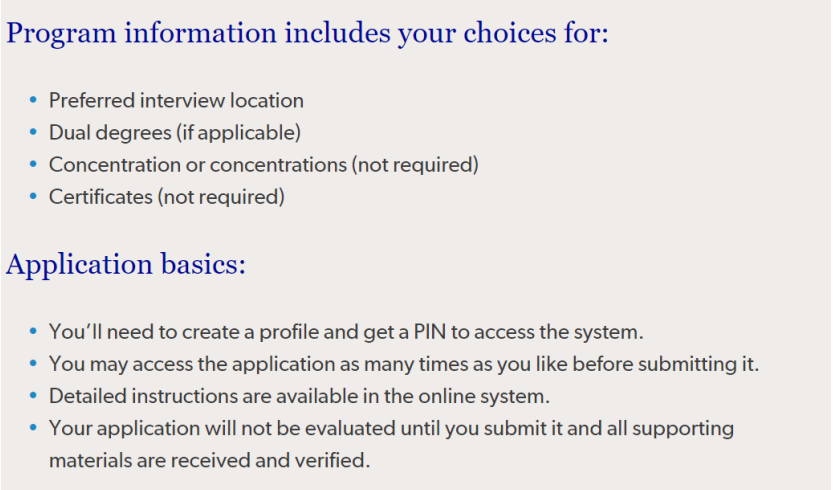Click the bullet beside "Dual degrees"
The image size is (833, 490).
tap(33, 133)
